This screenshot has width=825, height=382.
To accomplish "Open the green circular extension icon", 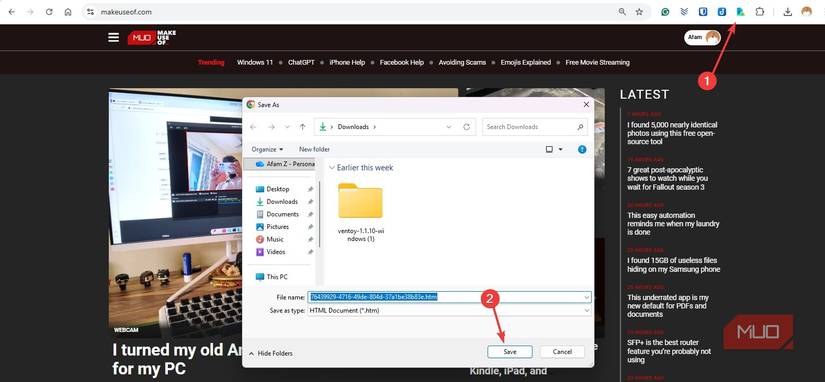I will [x=665, y=12].
